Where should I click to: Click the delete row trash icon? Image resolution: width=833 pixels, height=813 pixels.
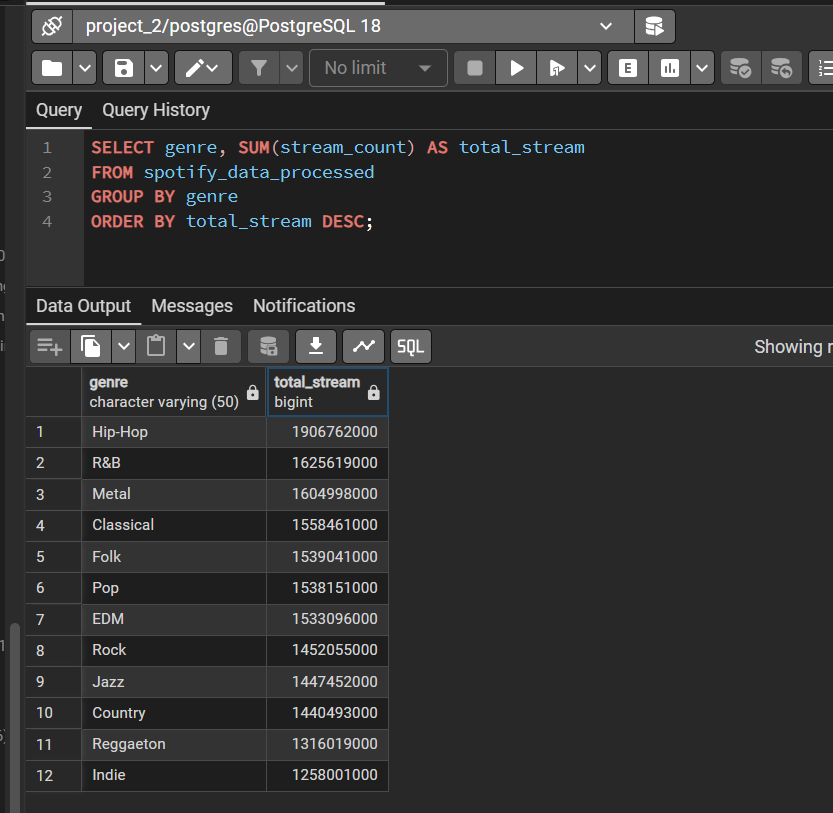coord(221,346)
